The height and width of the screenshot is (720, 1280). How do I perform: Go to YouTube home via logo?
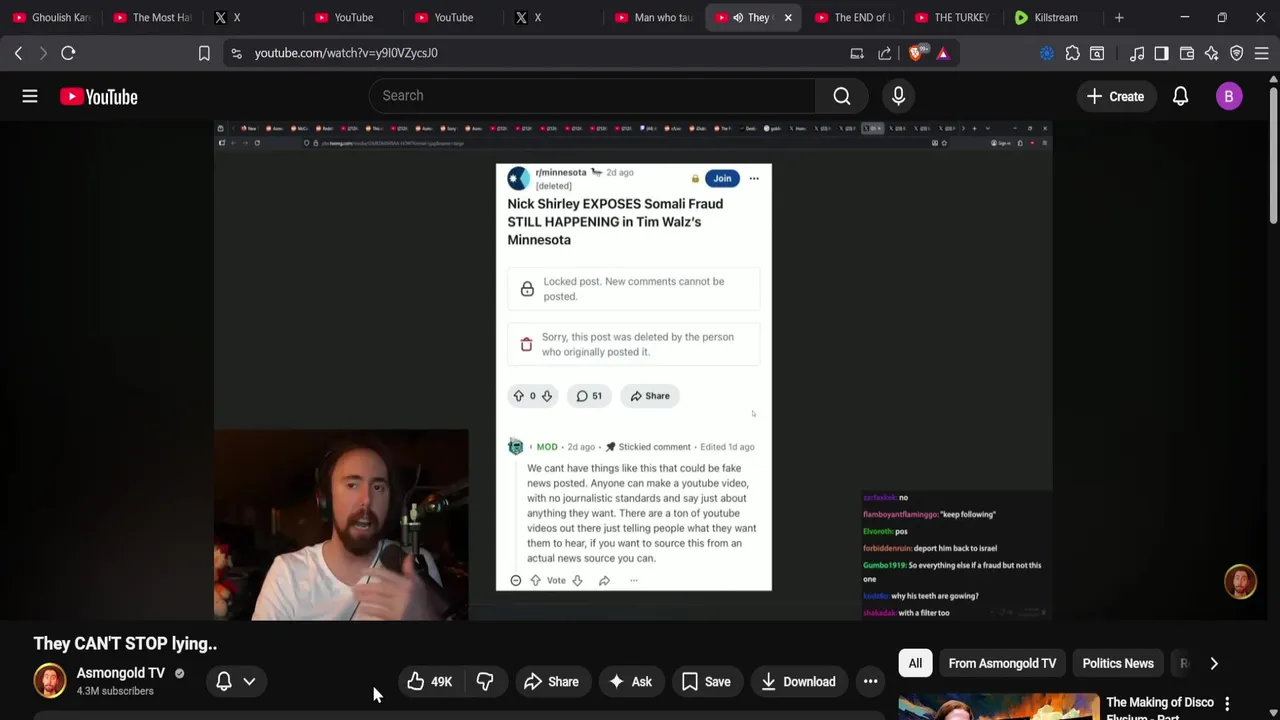click(x=98, y=96)
